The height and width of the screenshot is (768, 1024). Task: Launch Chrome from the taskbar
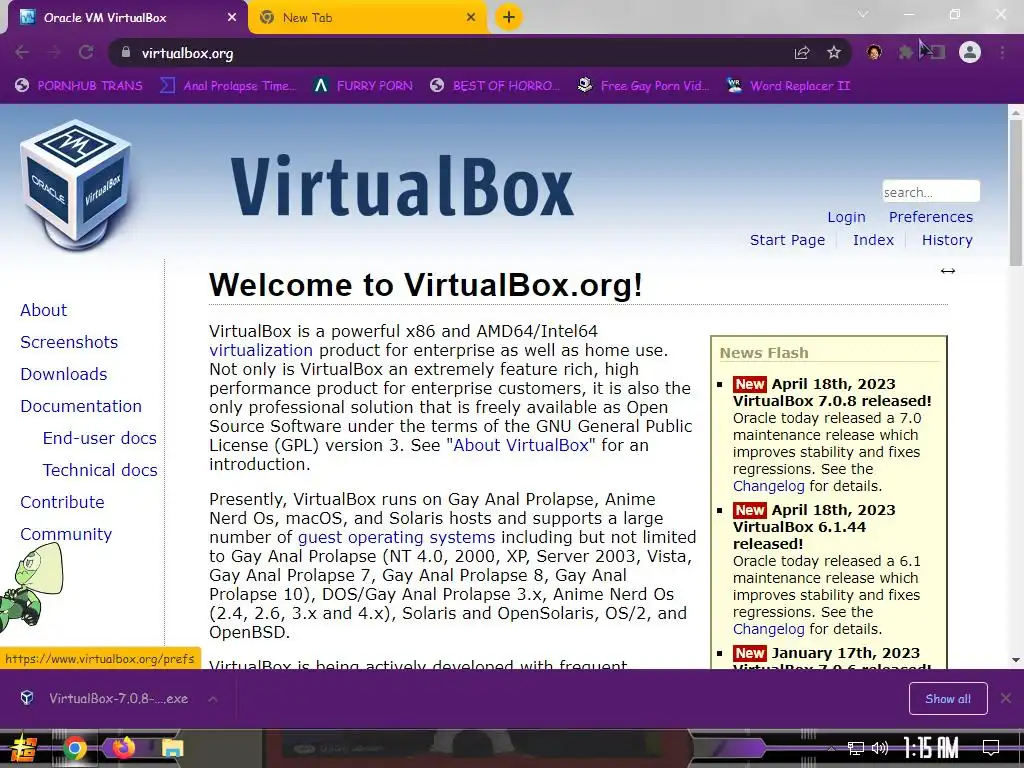75,748
